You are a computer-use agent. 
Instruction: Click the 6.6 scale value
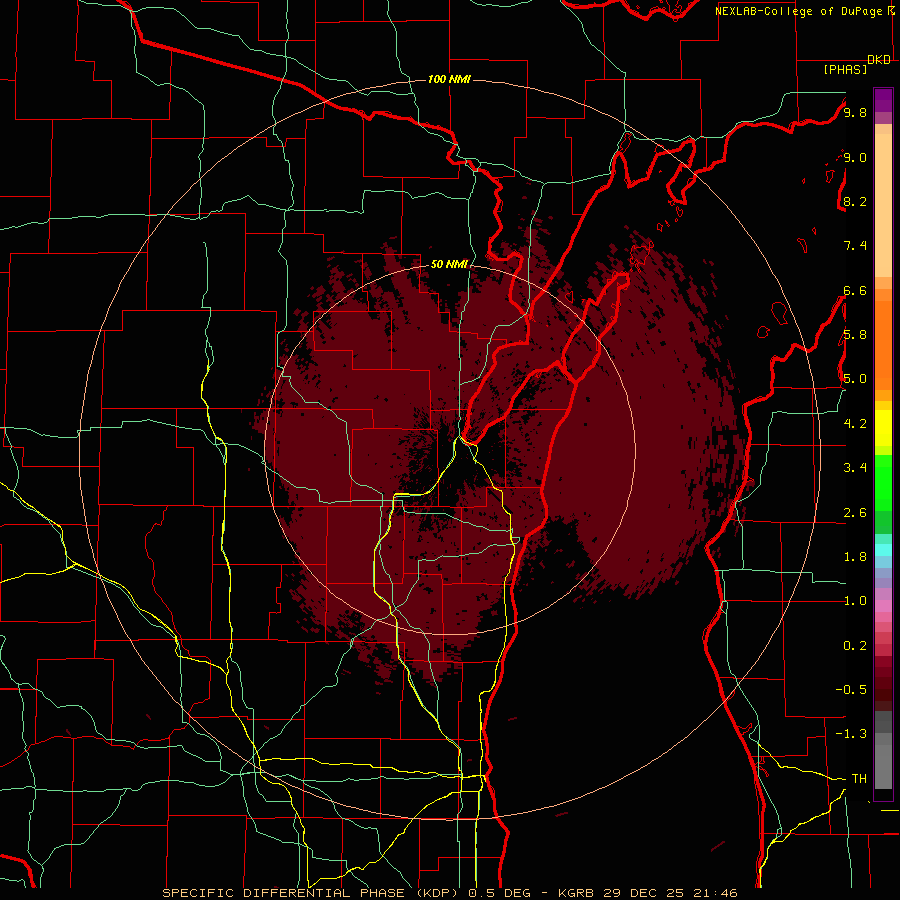(855, 290)
